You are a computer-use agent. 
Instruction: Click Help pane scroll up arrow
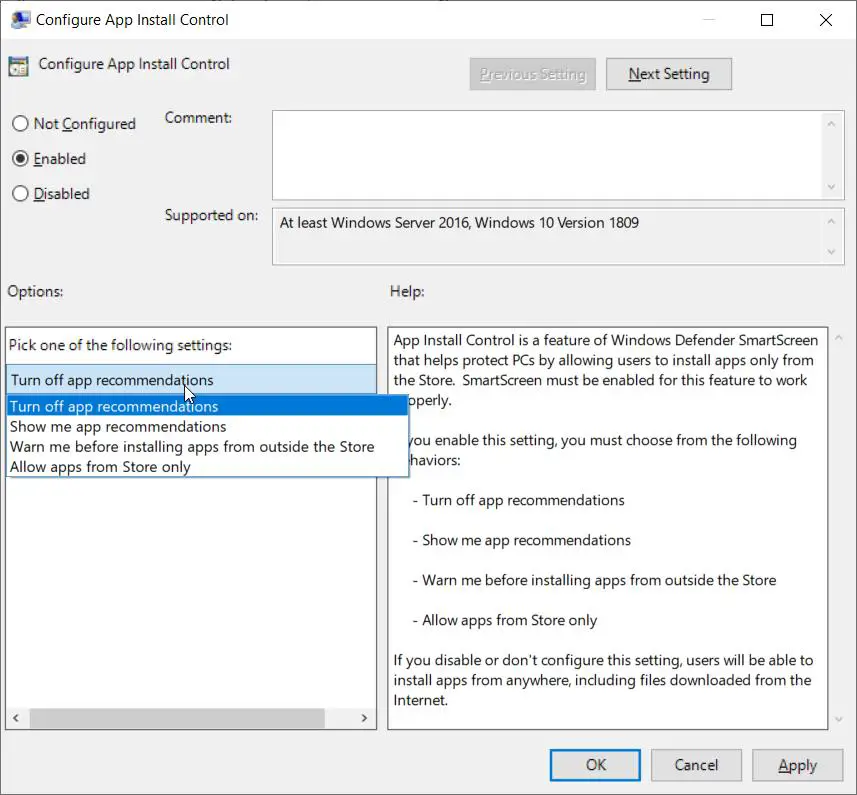click(838, 338)
